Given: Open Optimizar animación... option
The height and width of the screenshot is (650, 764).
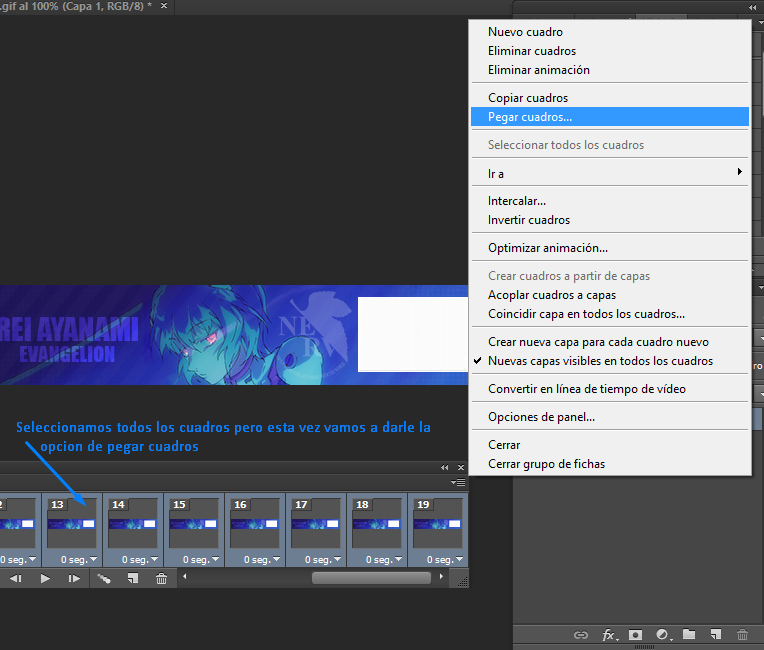Looking at the screenshot, I should 610,248.
